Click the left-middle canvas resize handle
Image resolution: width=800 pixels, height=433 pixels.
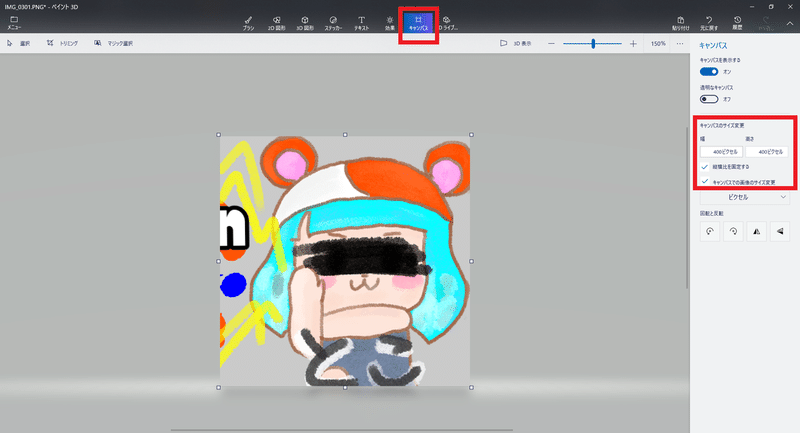pyautogui.click(x=218, y=261)
